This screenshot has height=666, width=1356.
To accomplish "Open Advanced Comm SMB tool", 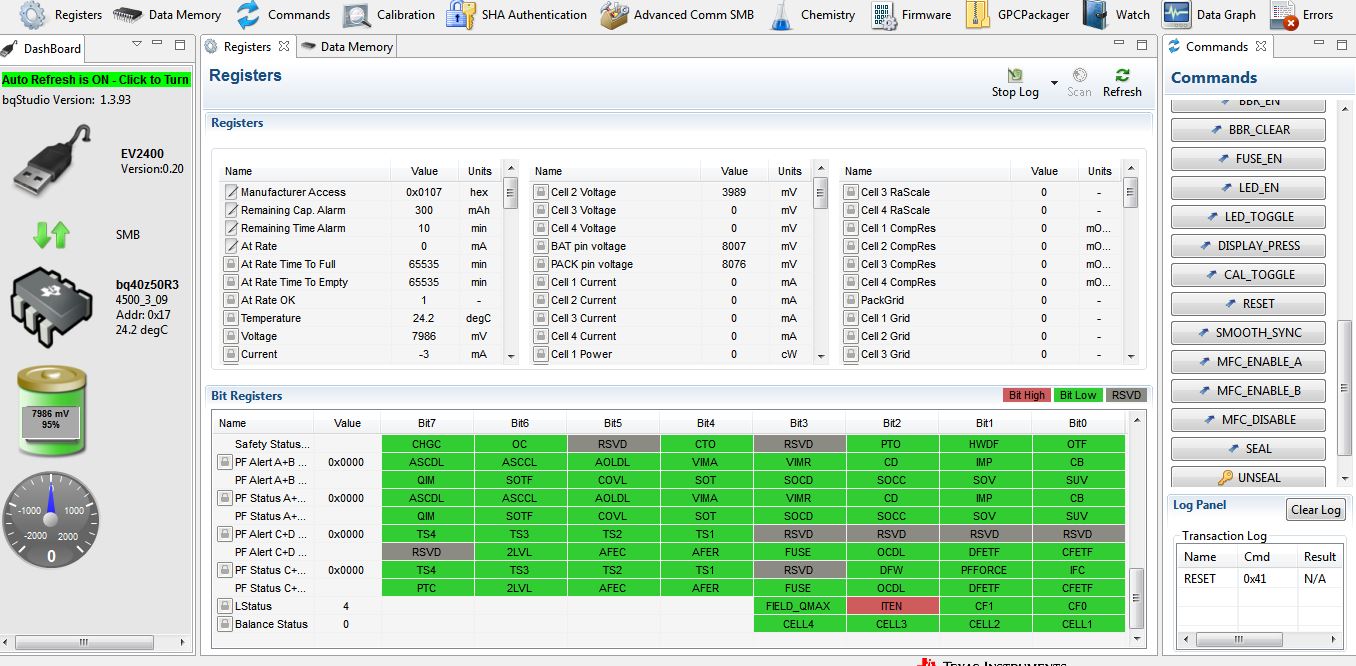I will click(x=677, y=15).
